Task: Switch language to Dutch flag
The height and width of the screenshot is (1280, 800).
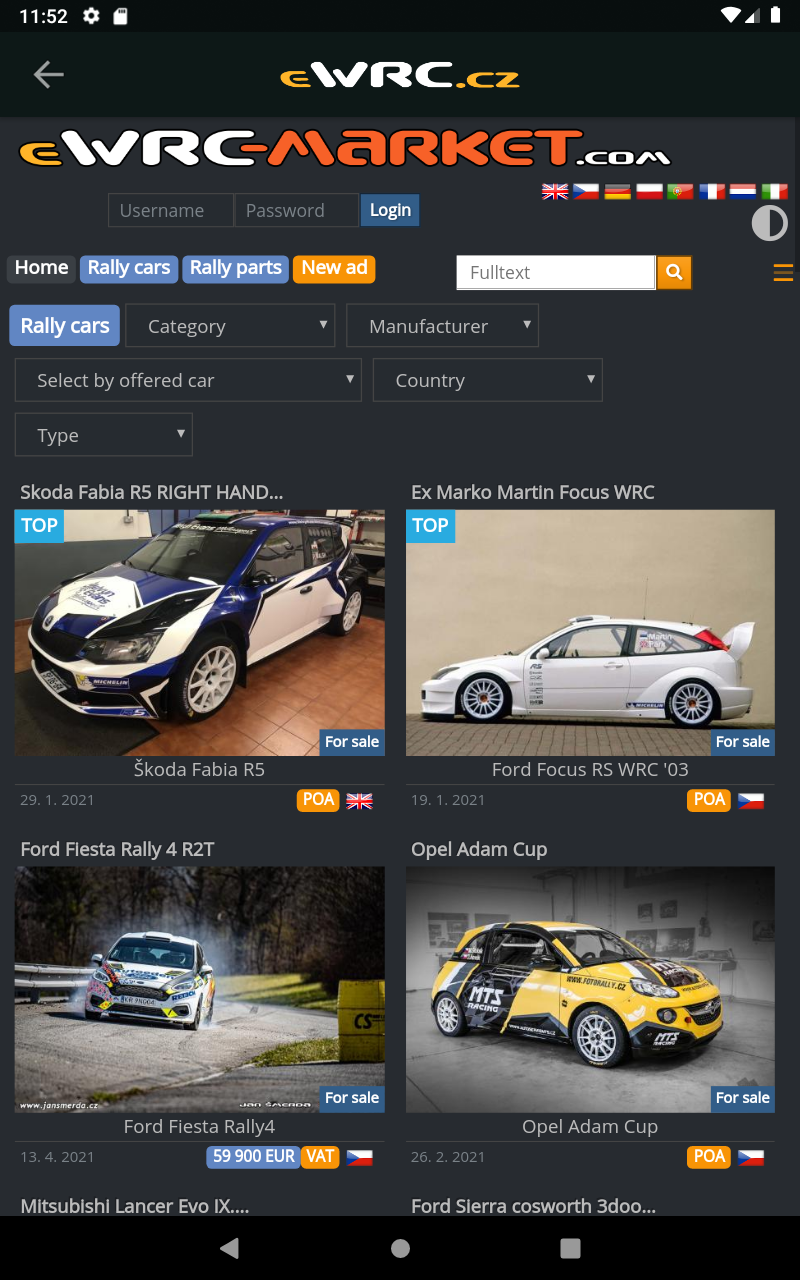Action: (743, 191)
